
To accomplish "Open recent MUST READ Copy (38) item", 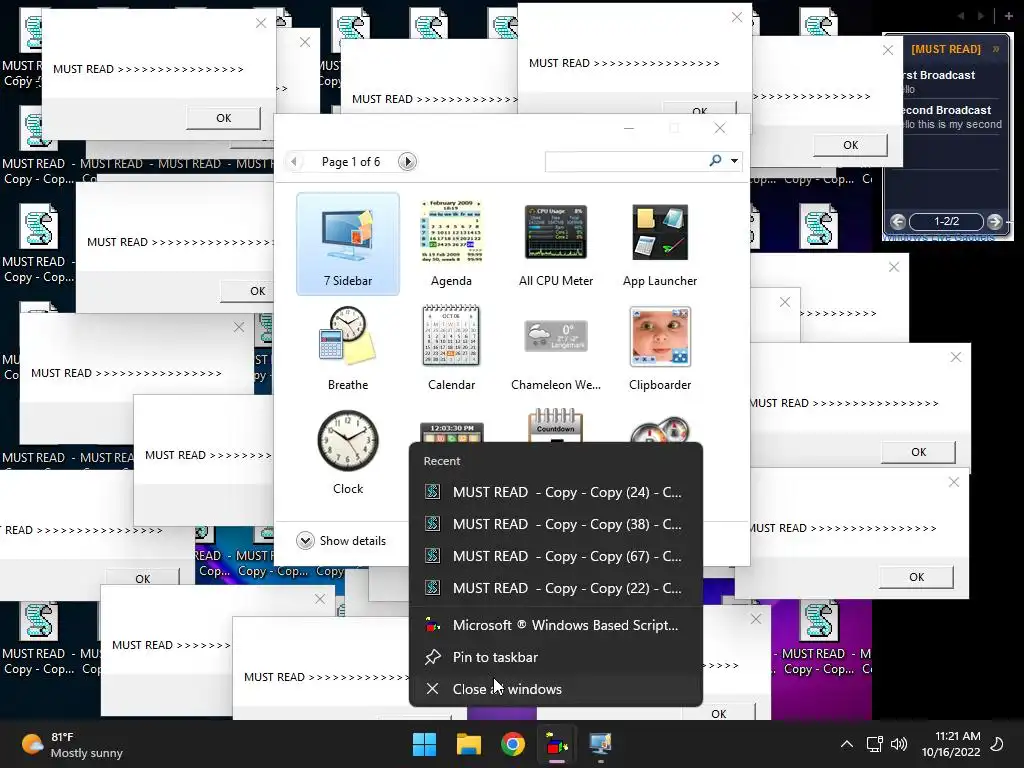I will pos(556,524).
